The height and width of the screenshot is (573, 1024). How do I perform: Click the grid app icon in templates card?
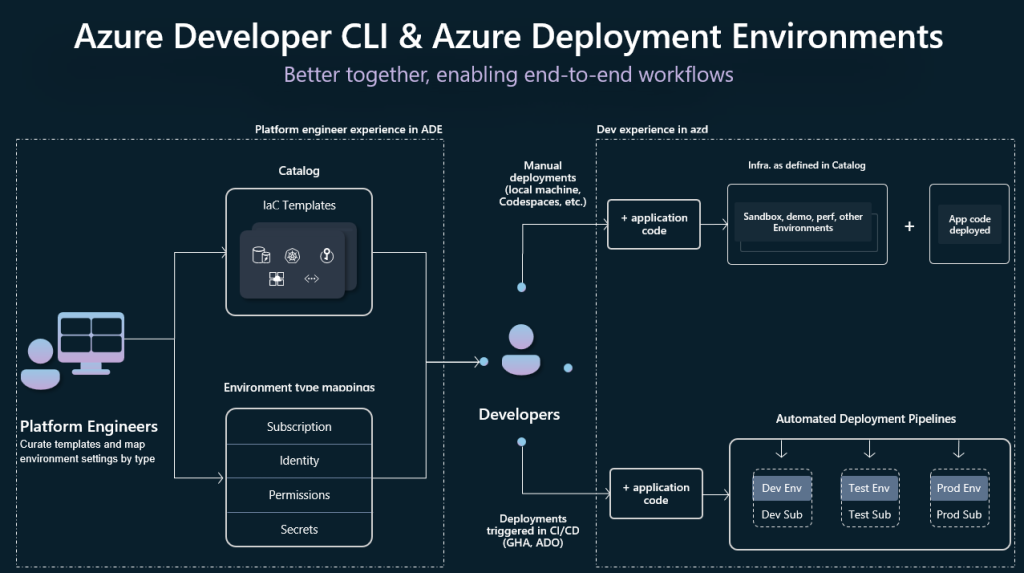pyautogui.click(x=276, y=279)
